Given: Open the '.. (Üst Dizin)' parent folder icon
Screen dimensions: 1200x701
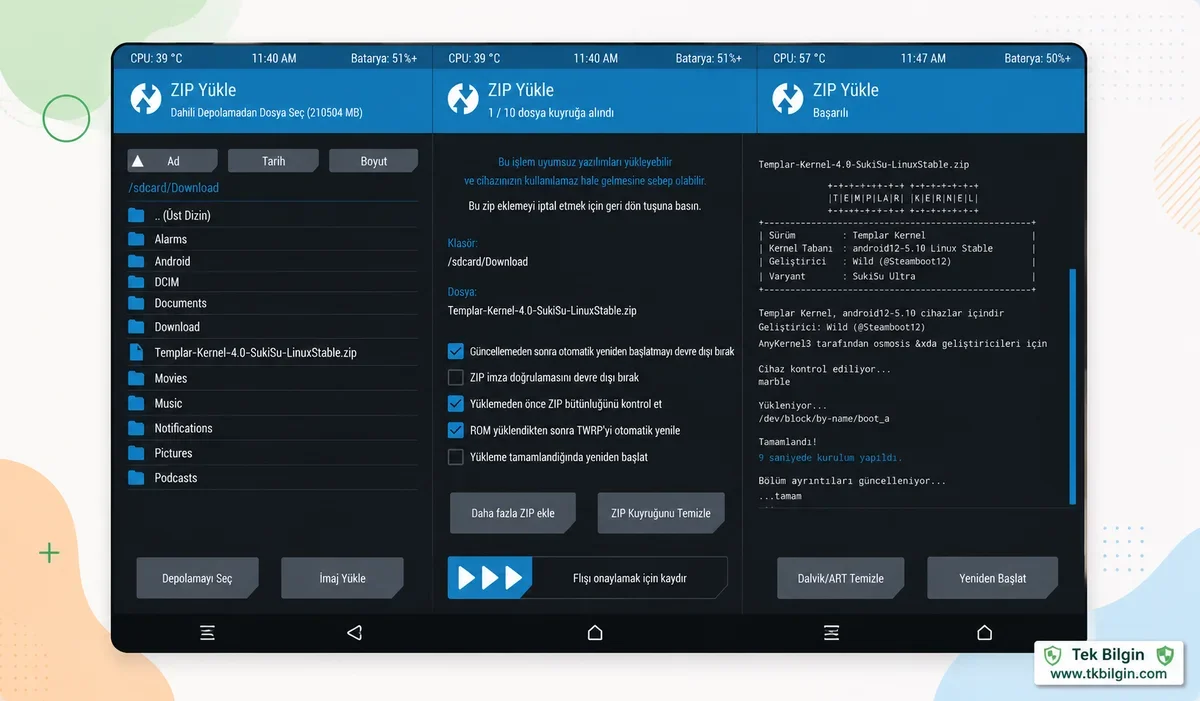Looking at the screenshot, I should 136,216.
